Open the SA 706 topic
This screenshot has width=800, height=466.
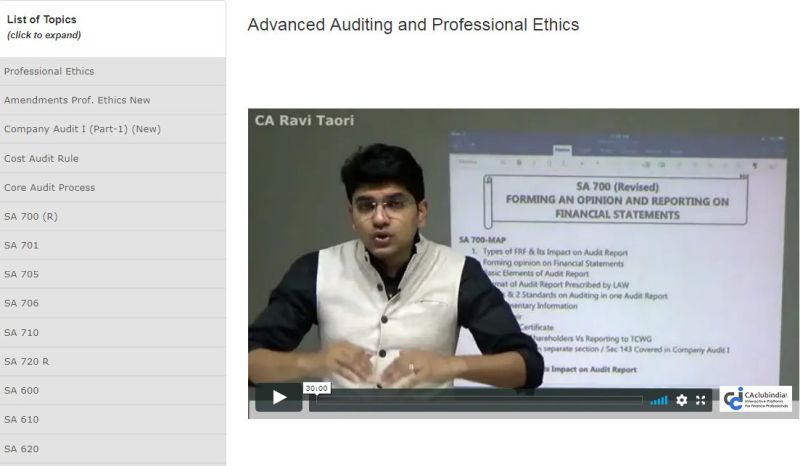tap(113, 304)
